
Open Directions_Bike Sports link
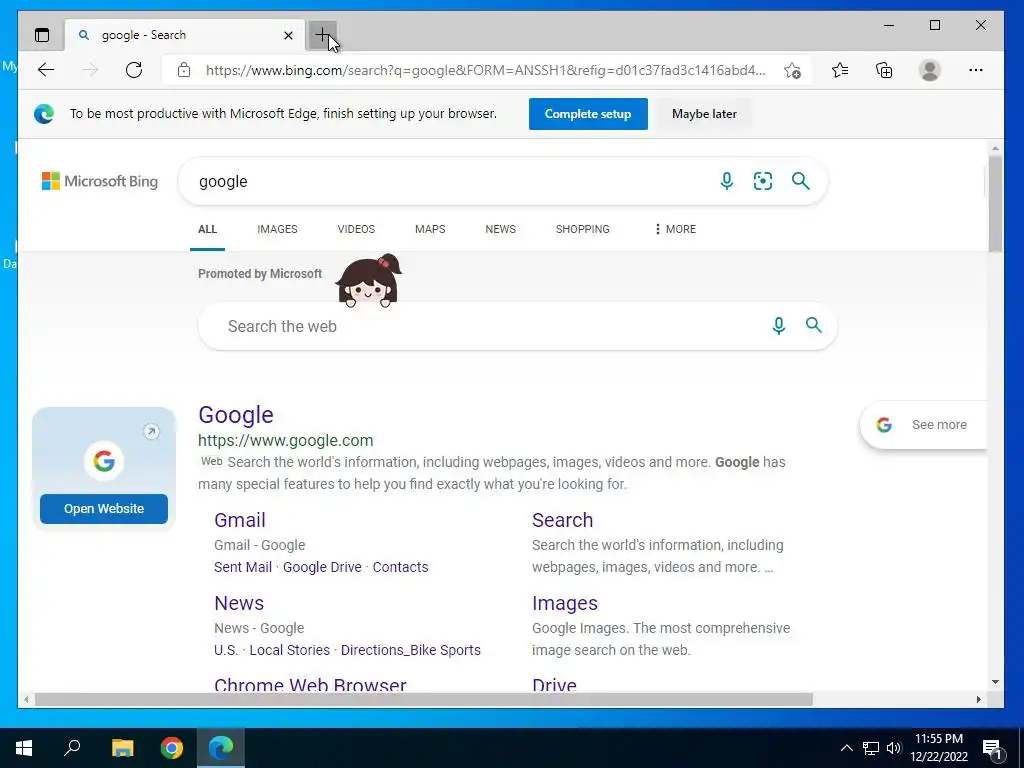pos(411,650)
